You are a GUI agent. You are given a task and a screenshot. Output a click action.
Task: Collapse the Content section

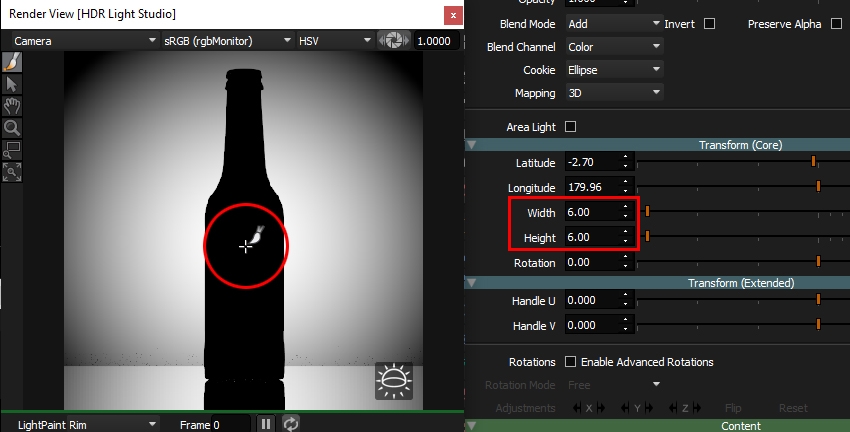pyautogui.click(x=471, y=426)
